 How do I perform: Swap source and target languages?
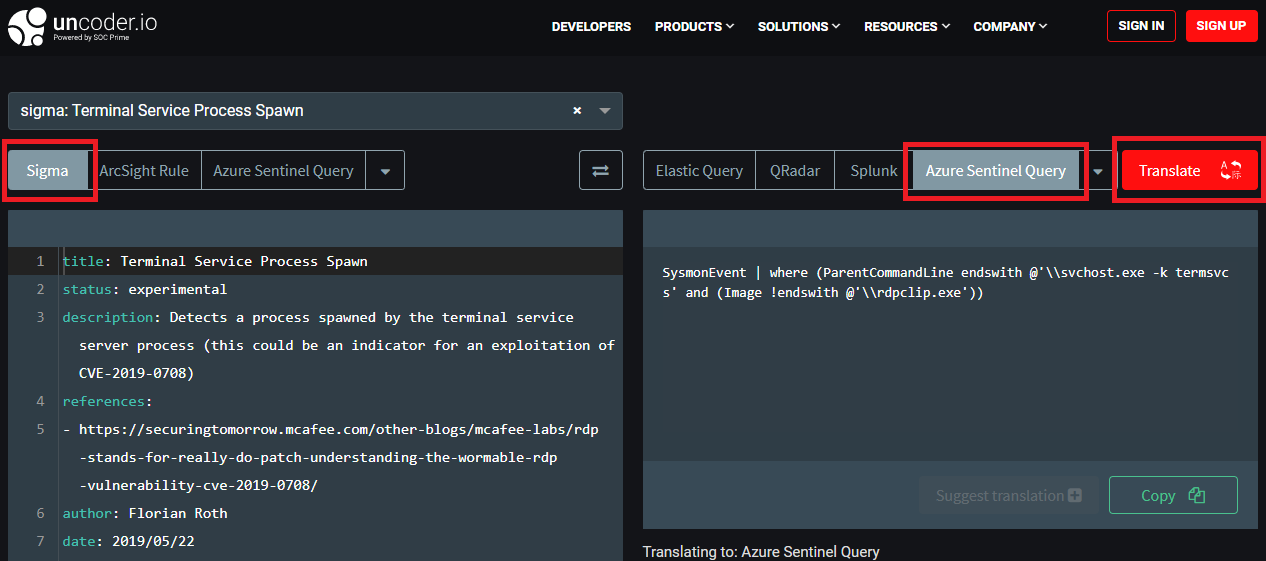click(601, 170)
